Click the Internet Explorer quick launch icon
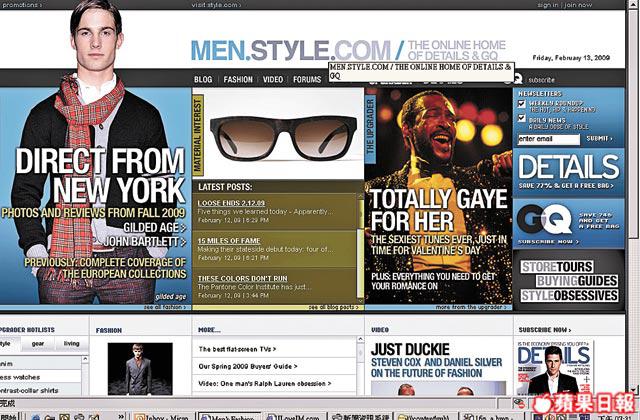The width and height of the screenshot is (640, 420). click(x=36, y=417)
